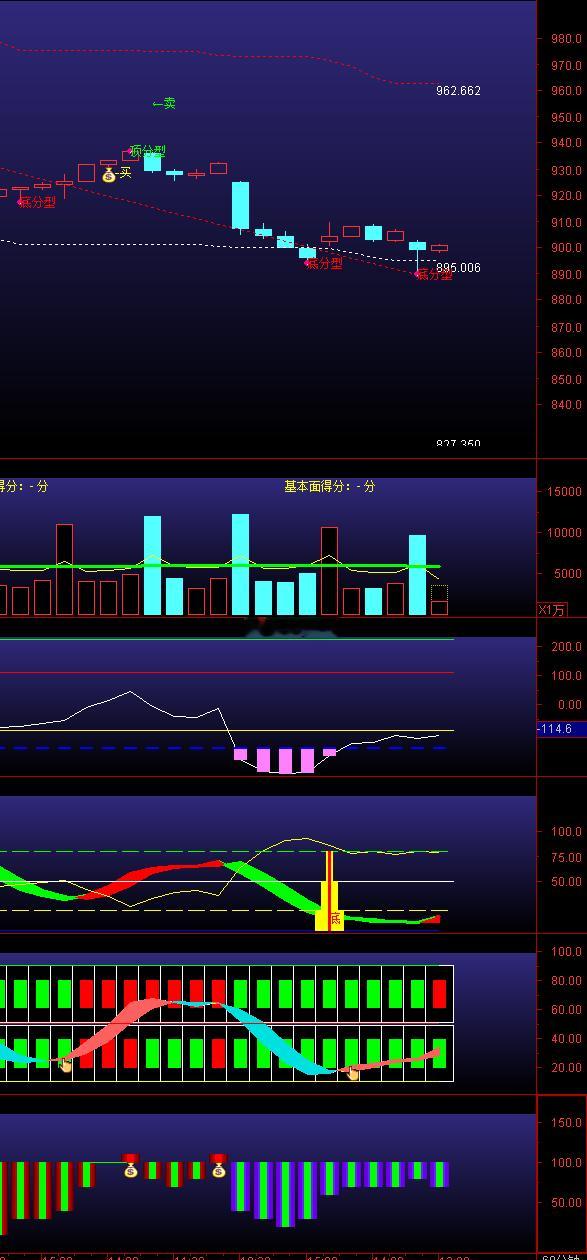
Task: Click the 962.662 upper band value
Action: pos(459,91)
